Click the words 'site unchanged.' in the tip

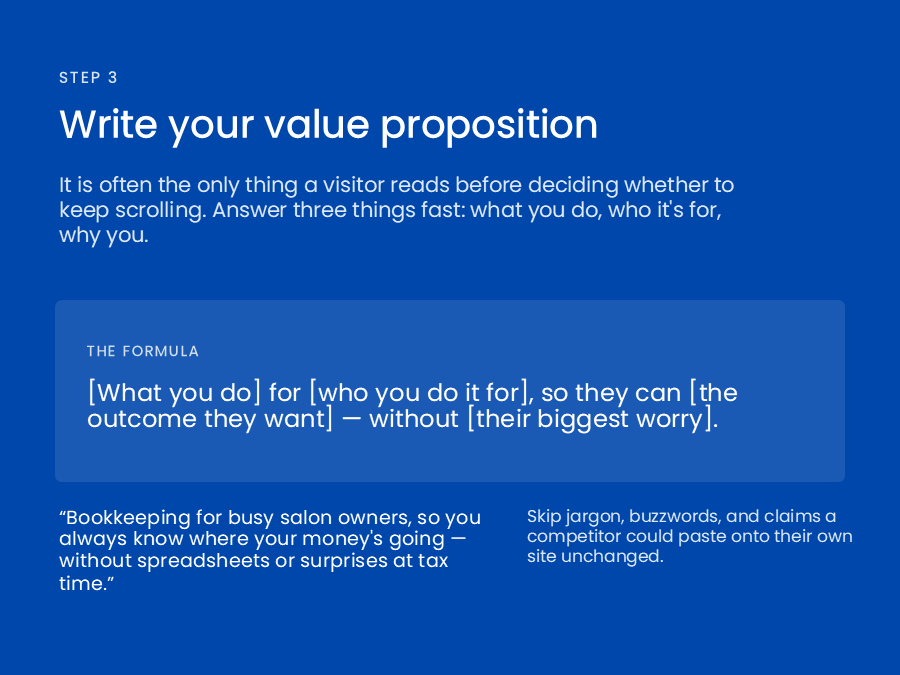tap(595, 556)
